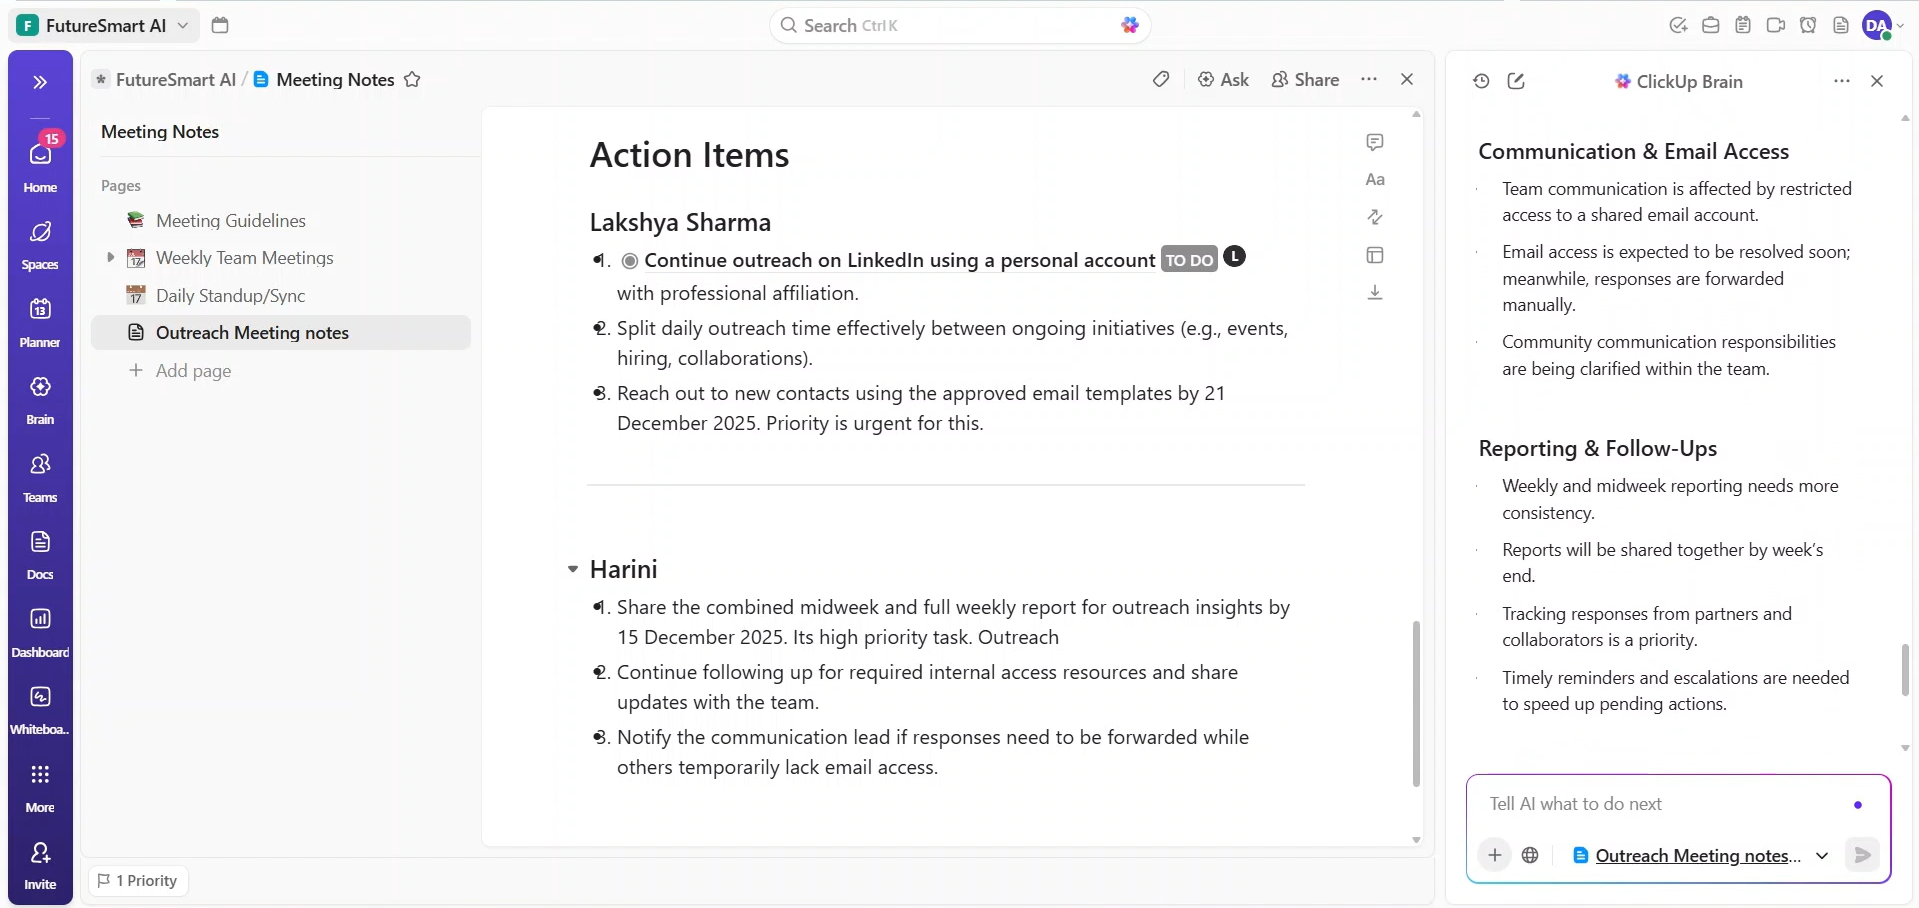Click the relationships arrows icon in the doc sidebar
This screenshot has width=1919, height=908.
pyautogui.click(x=1375, y=217)
